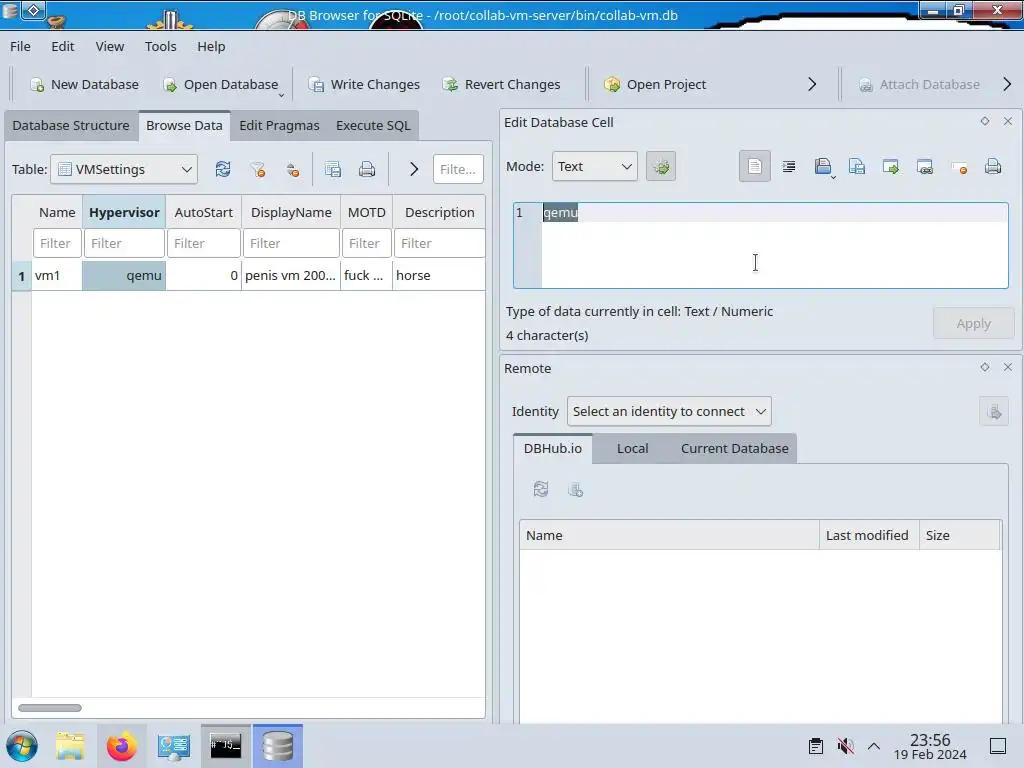The width and height of the screenshot is (1024, 768).
Task: Select the 'horse' Description cell
Action: (x=439, y=276)
